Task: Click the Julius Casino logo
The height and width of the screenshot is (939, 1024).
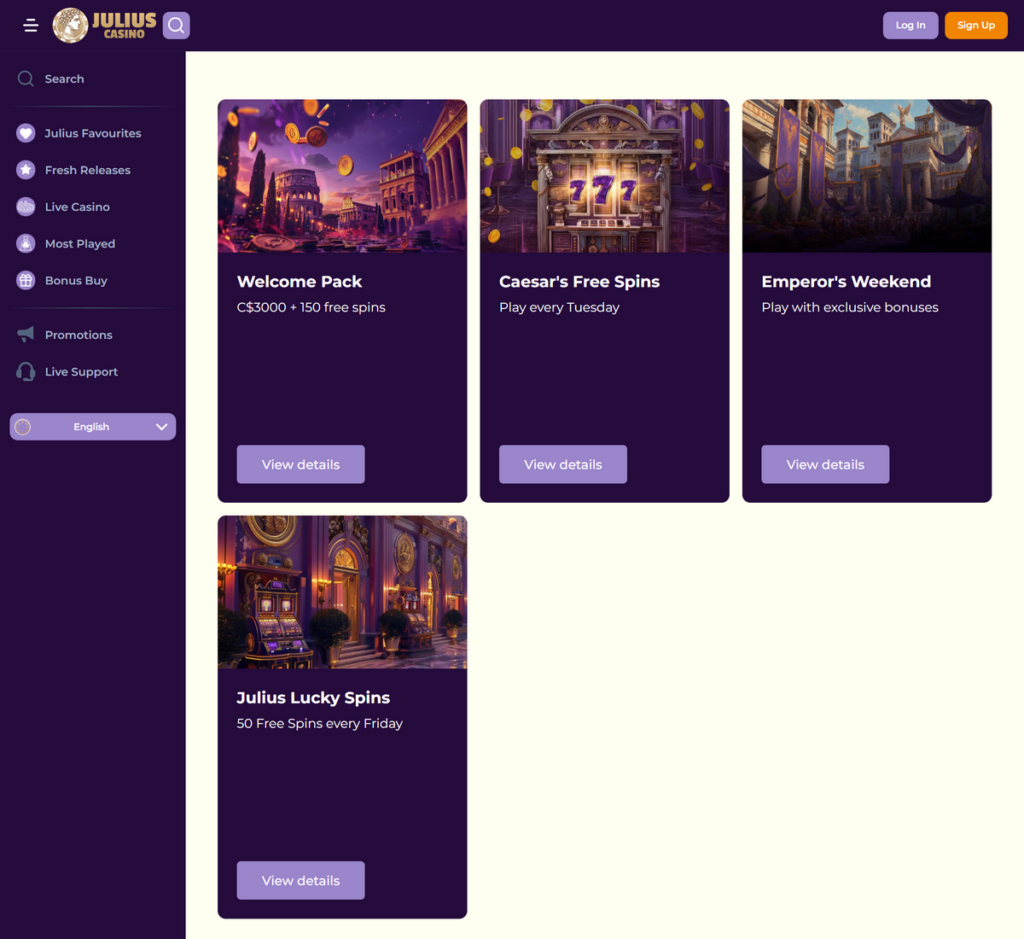Action: click(x=105, y=25)
